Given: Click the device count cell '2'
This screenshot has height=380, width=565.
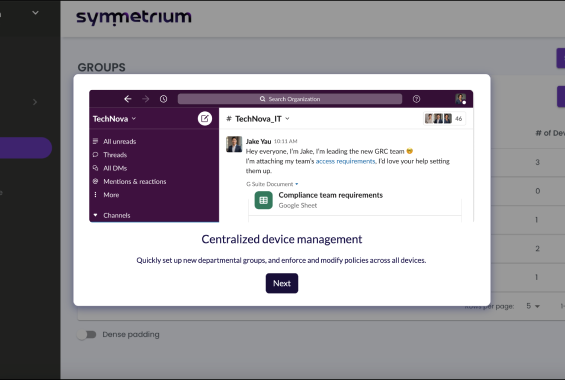Looking at the screenshot, I should coord(537,249).
